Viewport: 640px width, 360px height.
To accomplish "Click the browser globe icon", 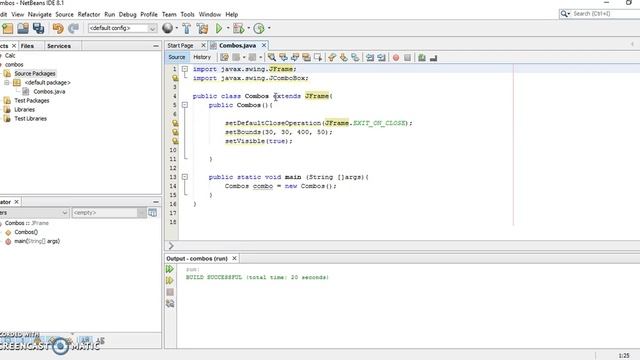I will (167, 28).
